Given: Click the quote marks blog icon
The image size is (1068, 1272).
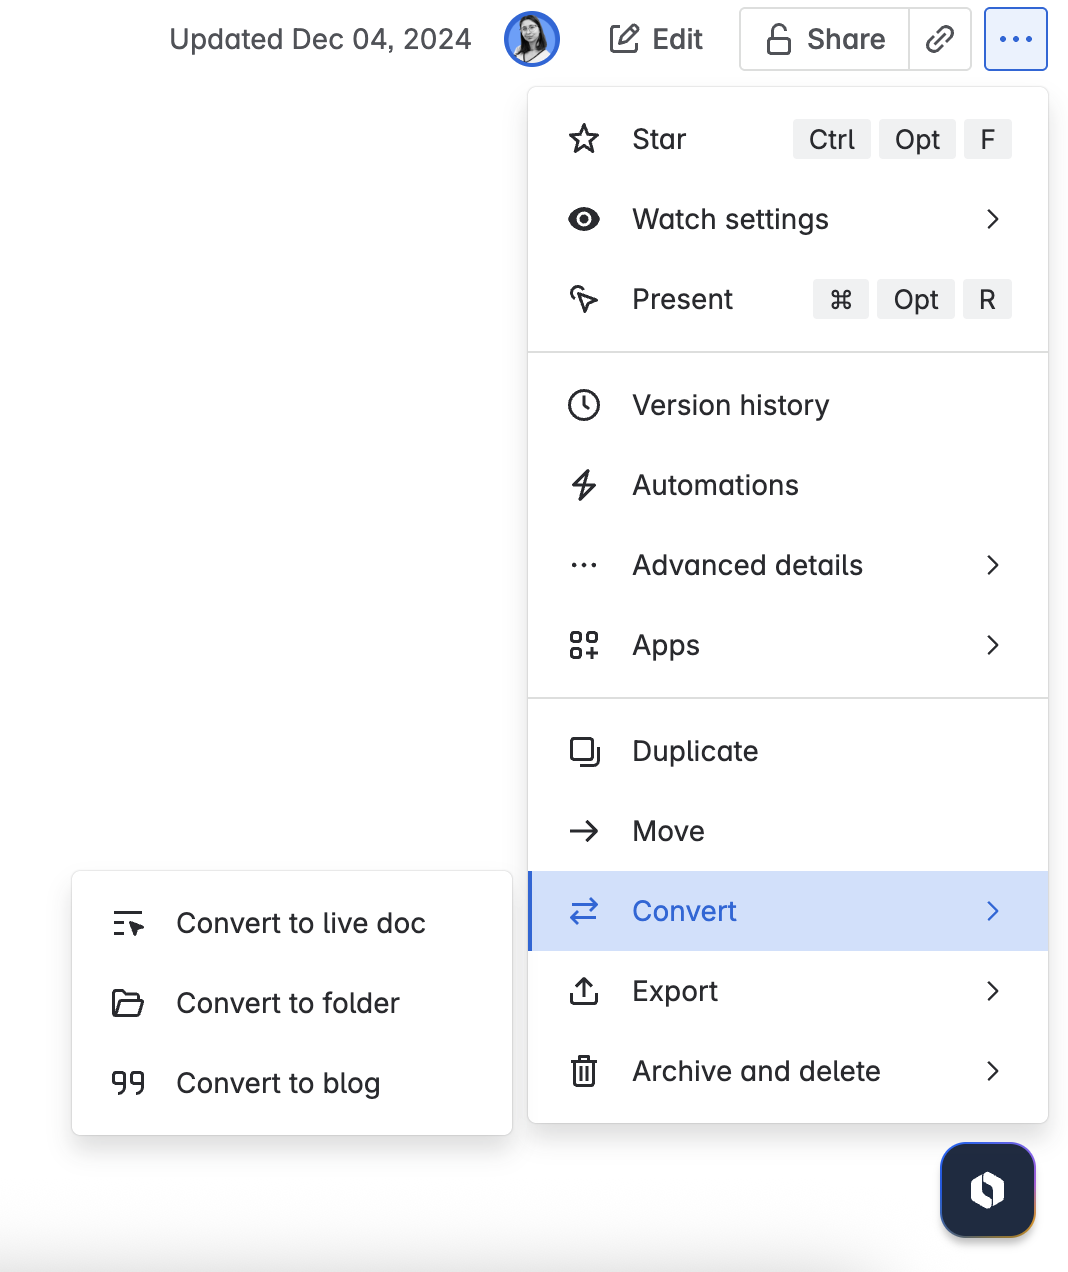Looking at the screenshot, I should coord(128,1083).
